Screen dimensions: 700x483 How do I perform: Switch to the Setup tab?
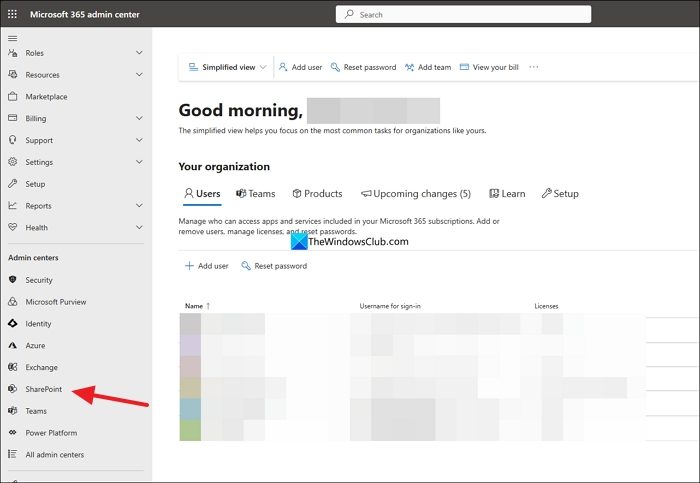click(x=560, y=194)
